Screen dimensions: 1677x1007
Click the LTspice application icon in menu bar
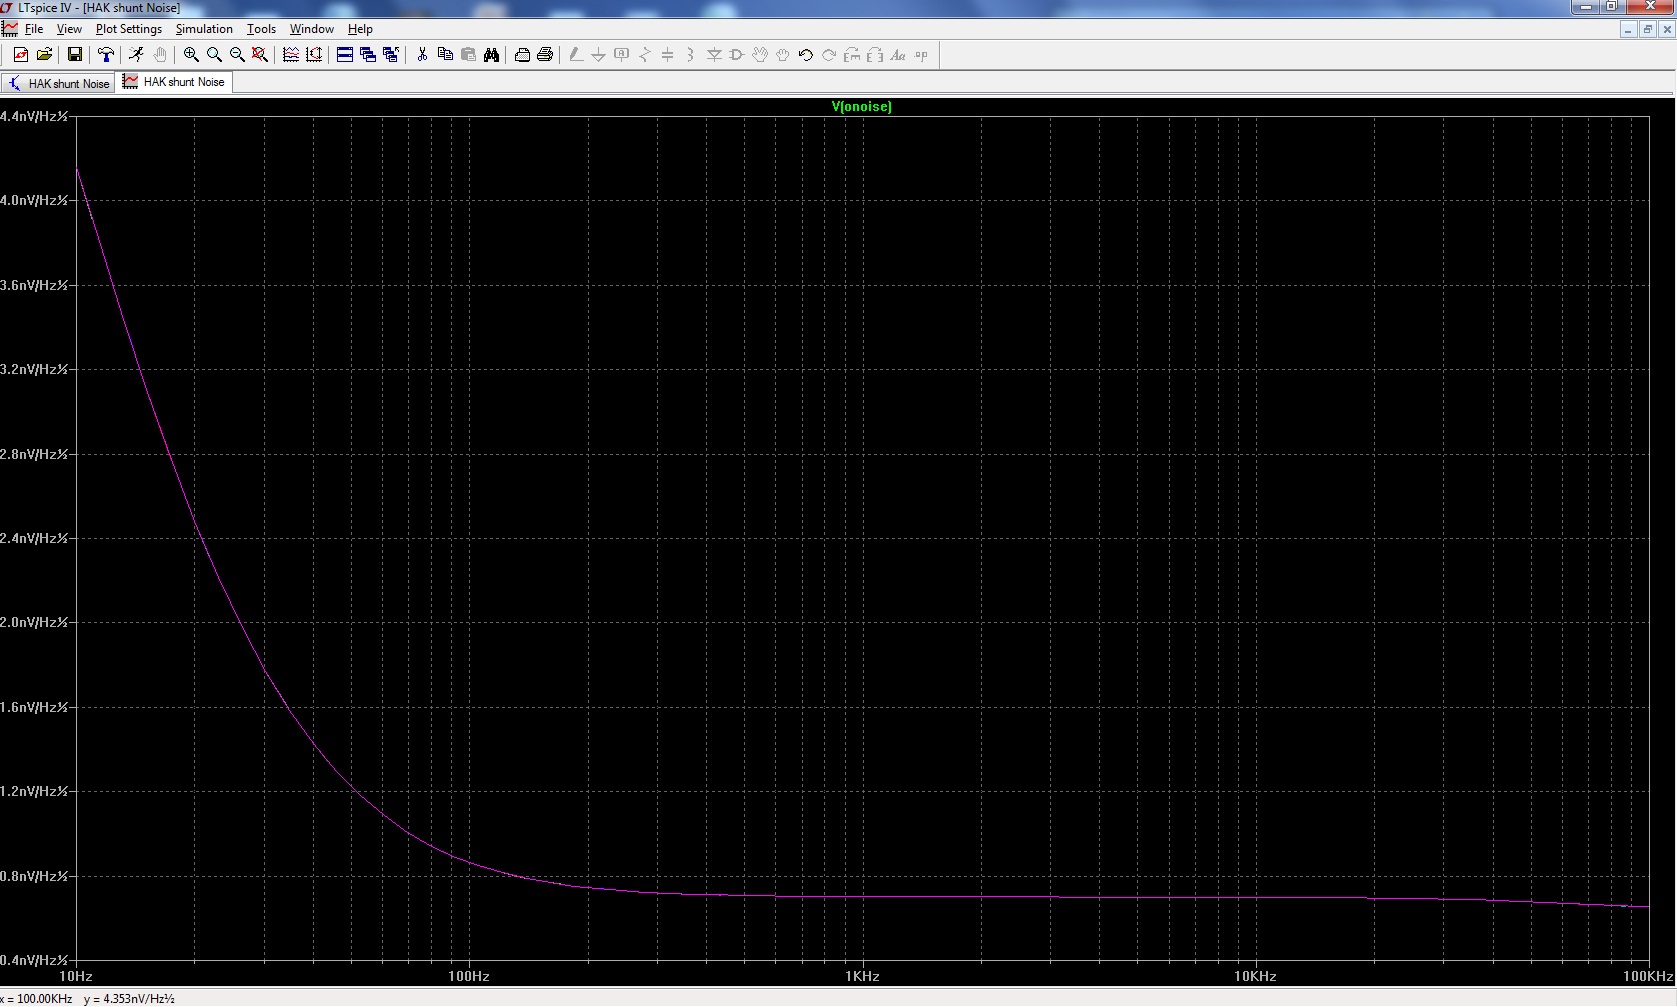pos(10,29)
